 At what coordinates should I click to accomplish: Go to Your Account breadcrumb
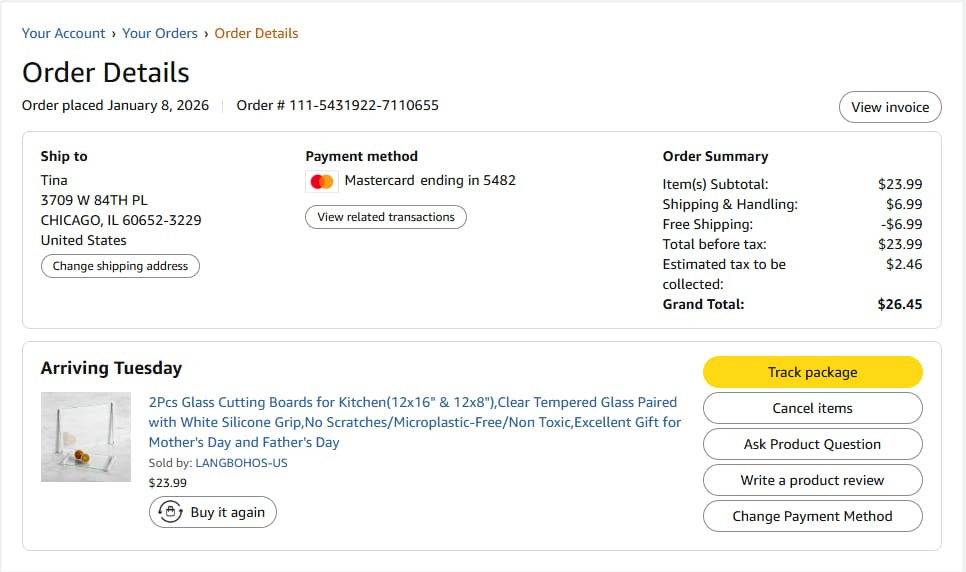click(63, 33)
